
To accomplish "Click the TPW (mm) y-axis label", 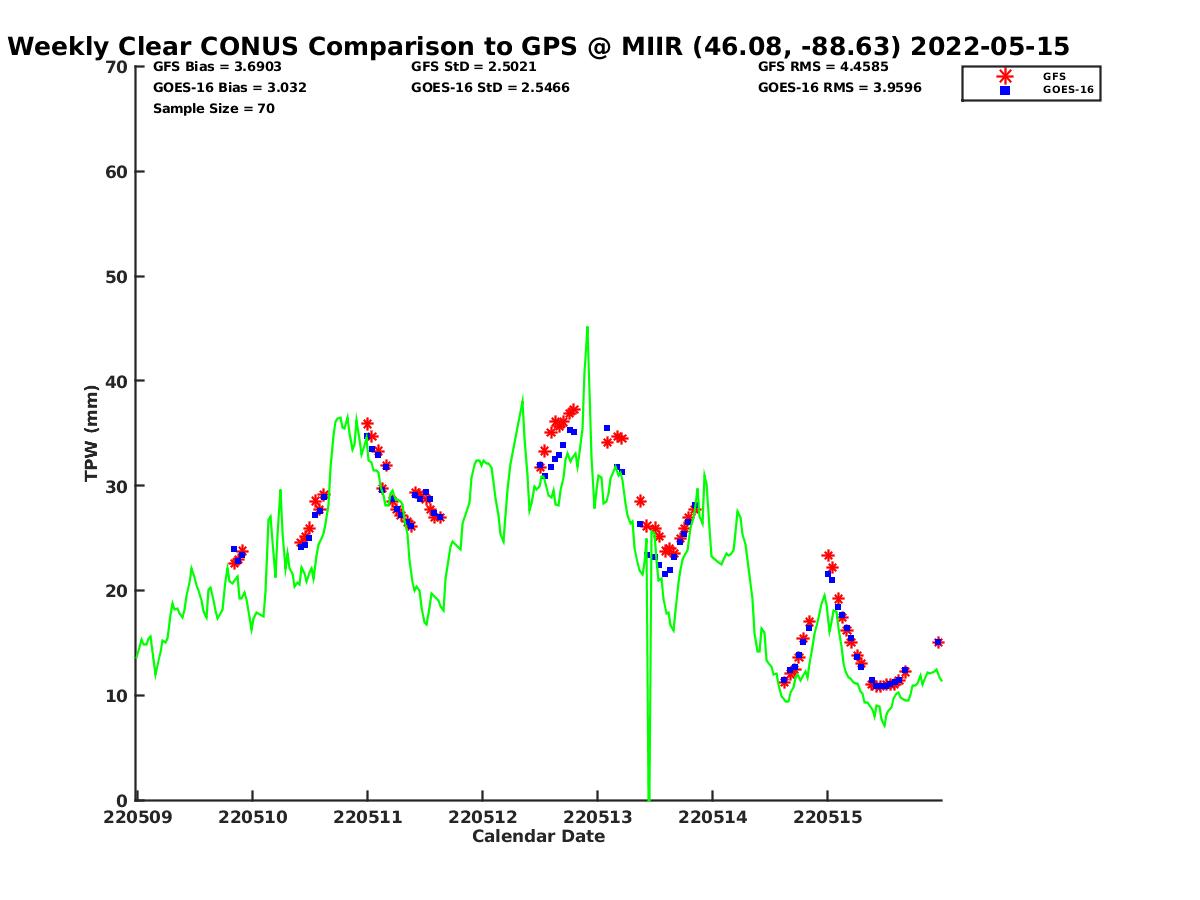I will click(x=92, y=433).
